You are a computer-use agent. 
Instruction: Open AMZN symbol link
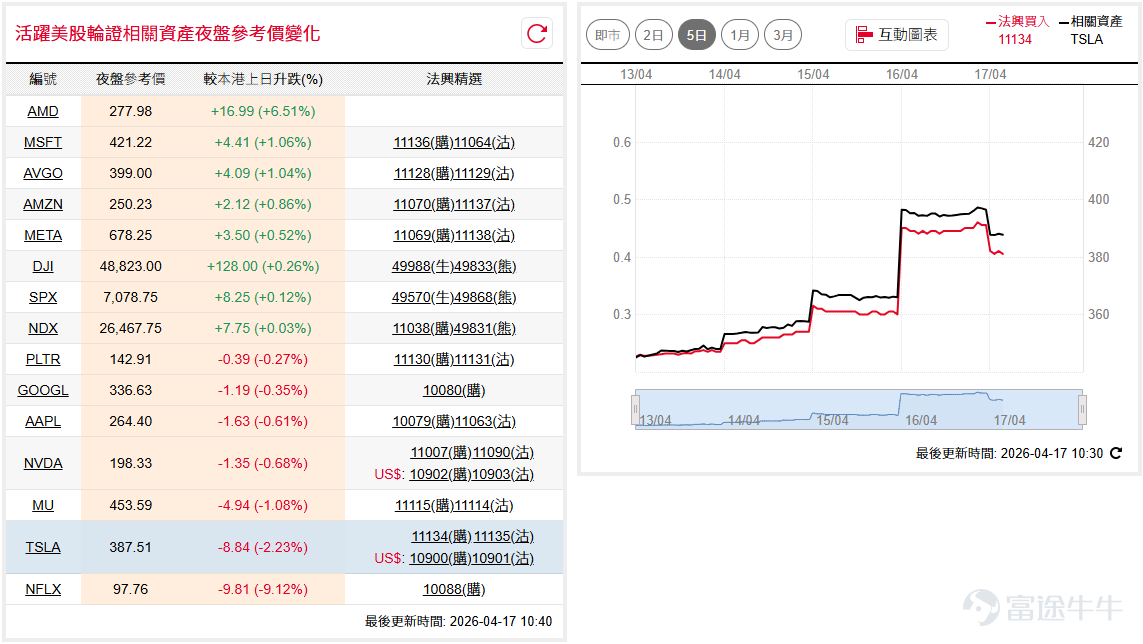tap(43, 204)
